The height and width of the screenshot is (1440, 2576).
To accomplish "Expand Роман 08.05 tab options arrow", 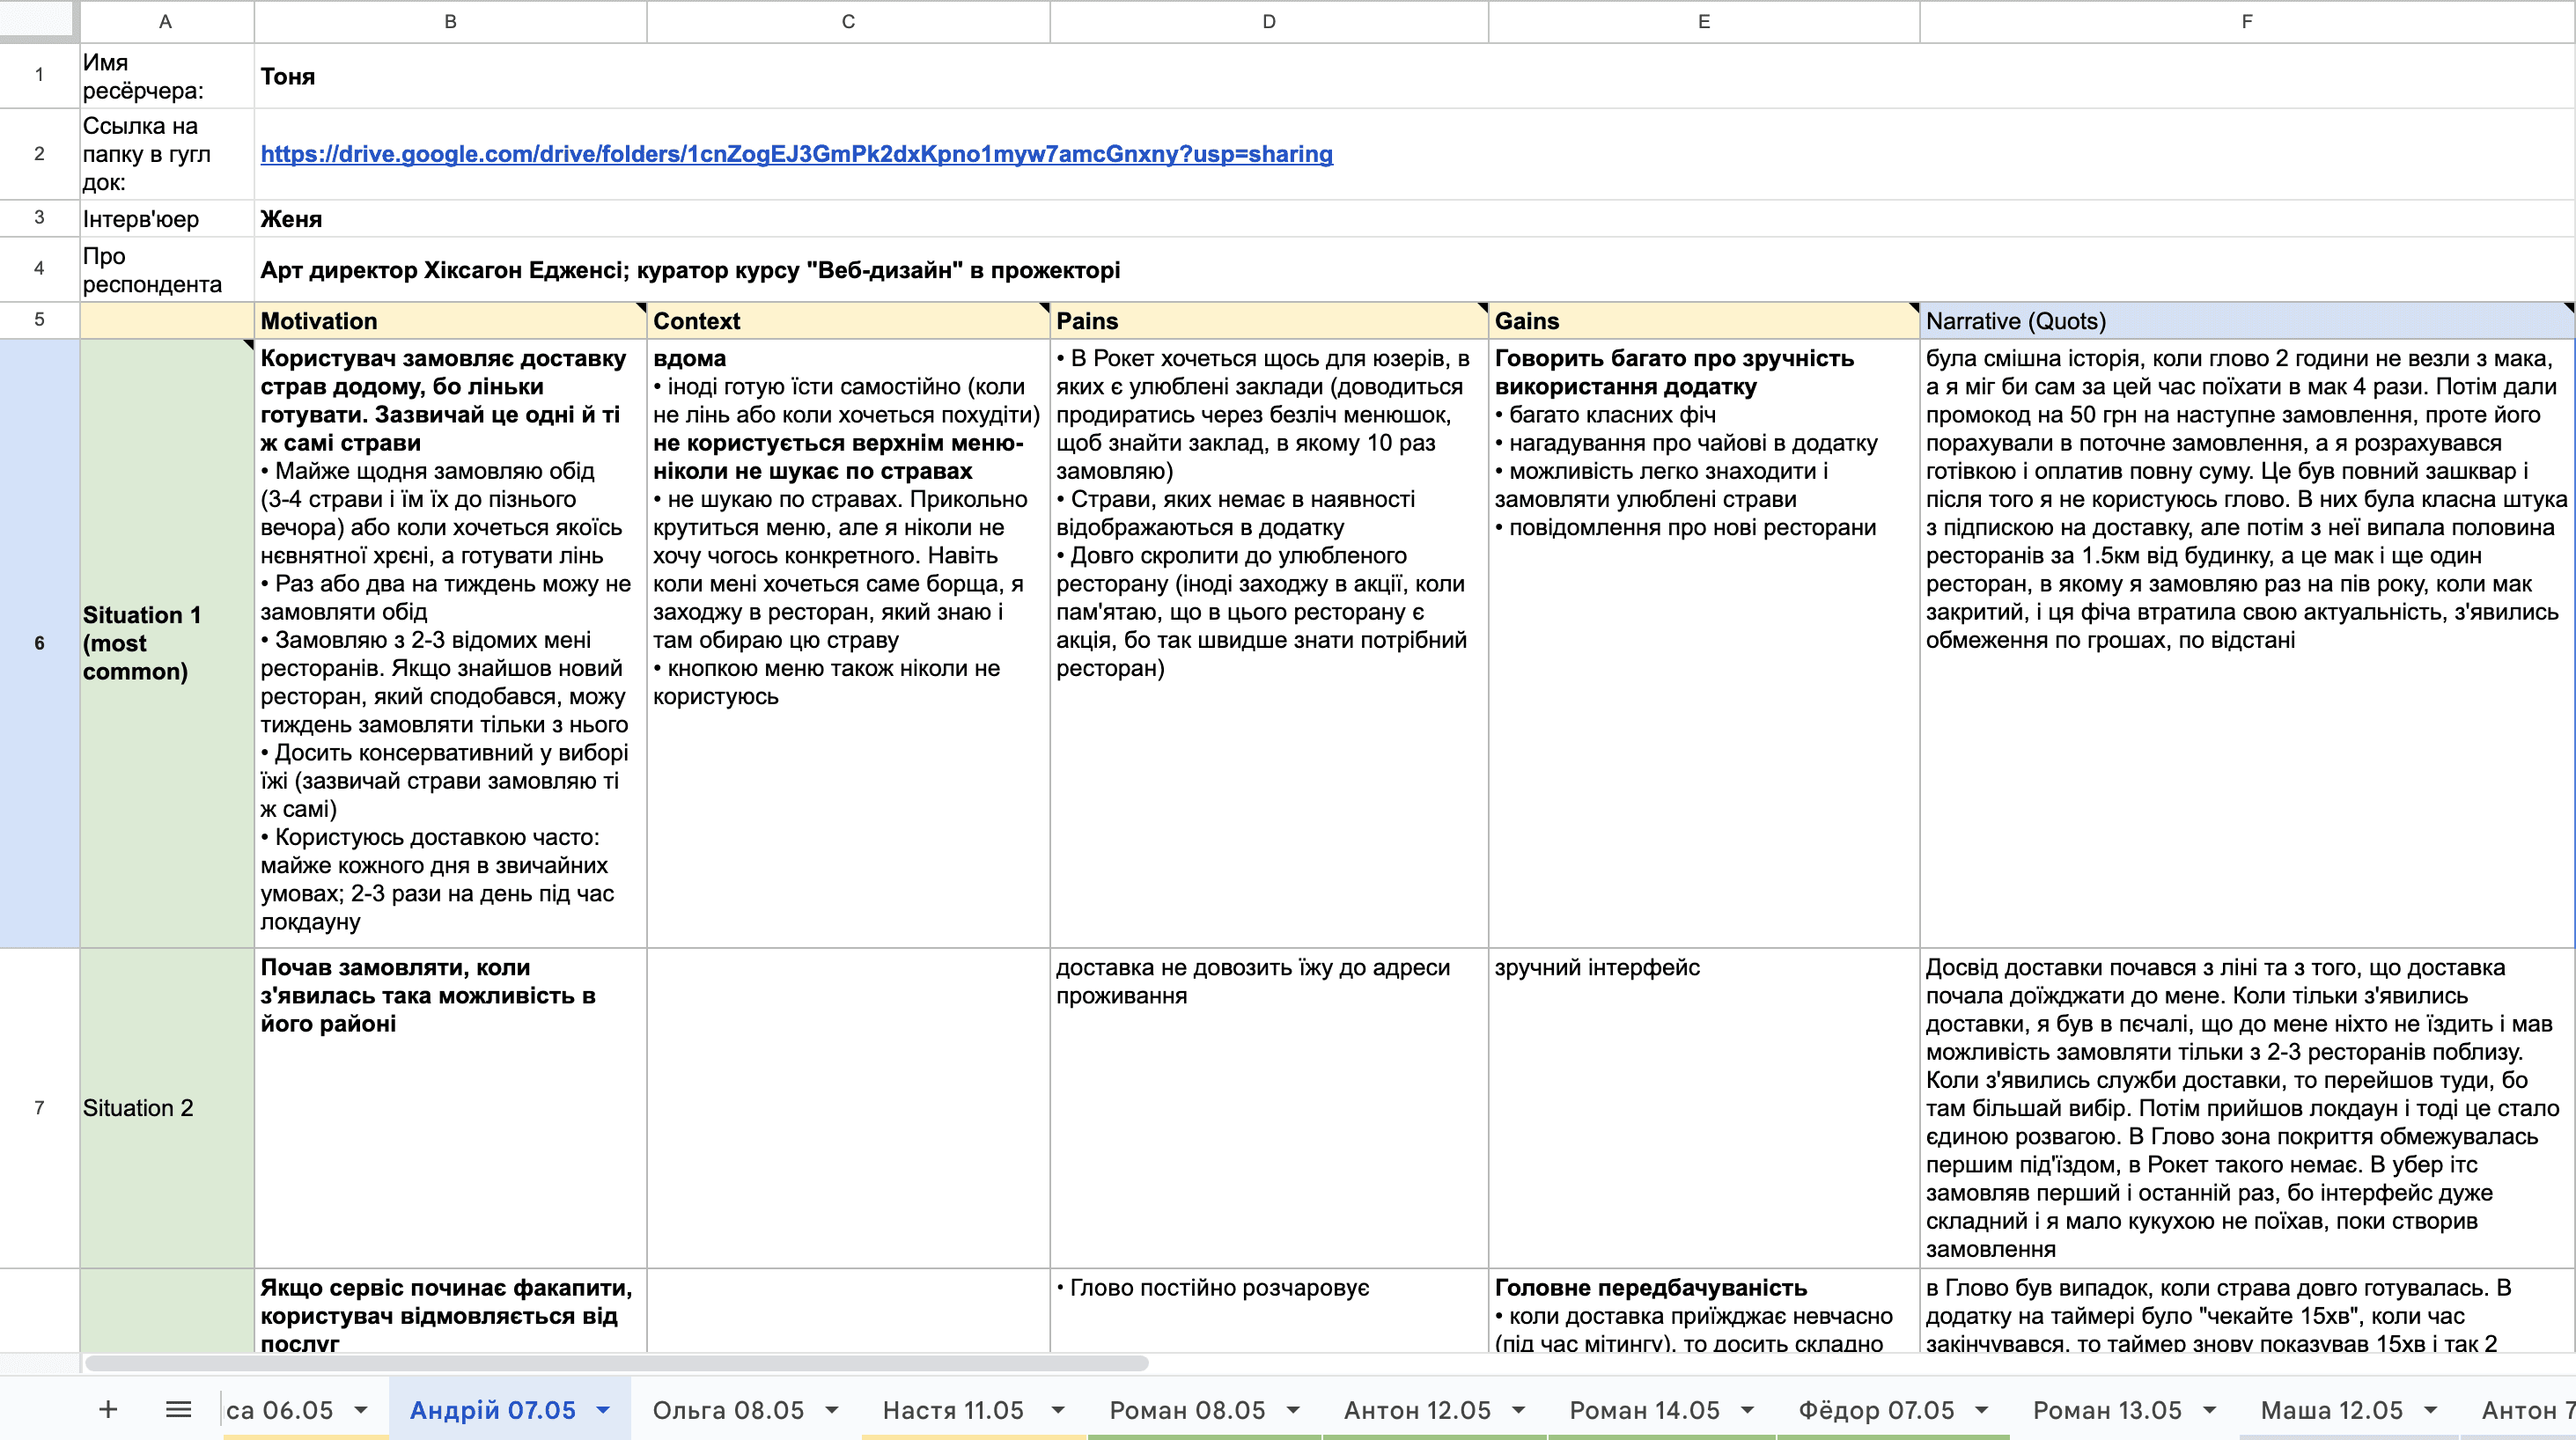I will click(1293, 1410).
